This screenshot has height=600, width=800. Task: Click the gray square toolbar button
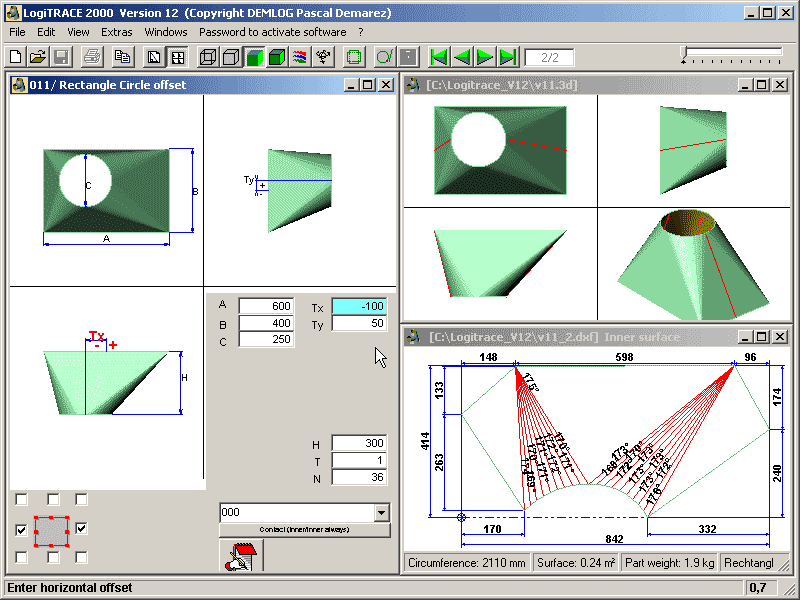click(408, 57)
